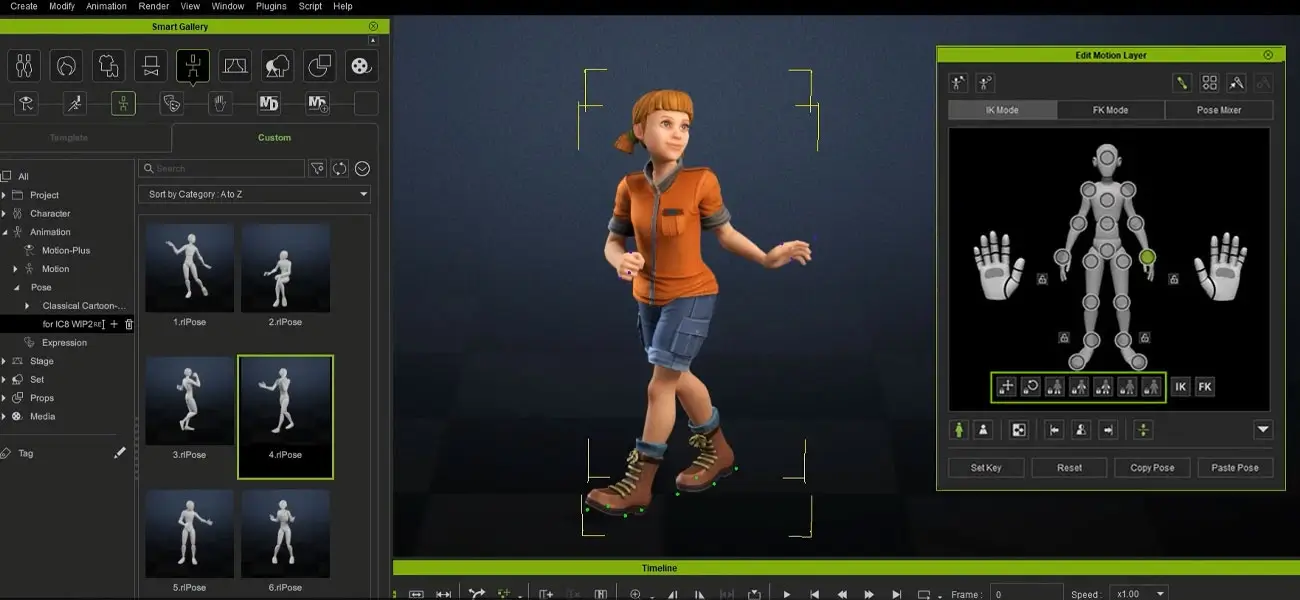
Task: Toggle the left hand lock icon
Action: tap(1173, 279)
